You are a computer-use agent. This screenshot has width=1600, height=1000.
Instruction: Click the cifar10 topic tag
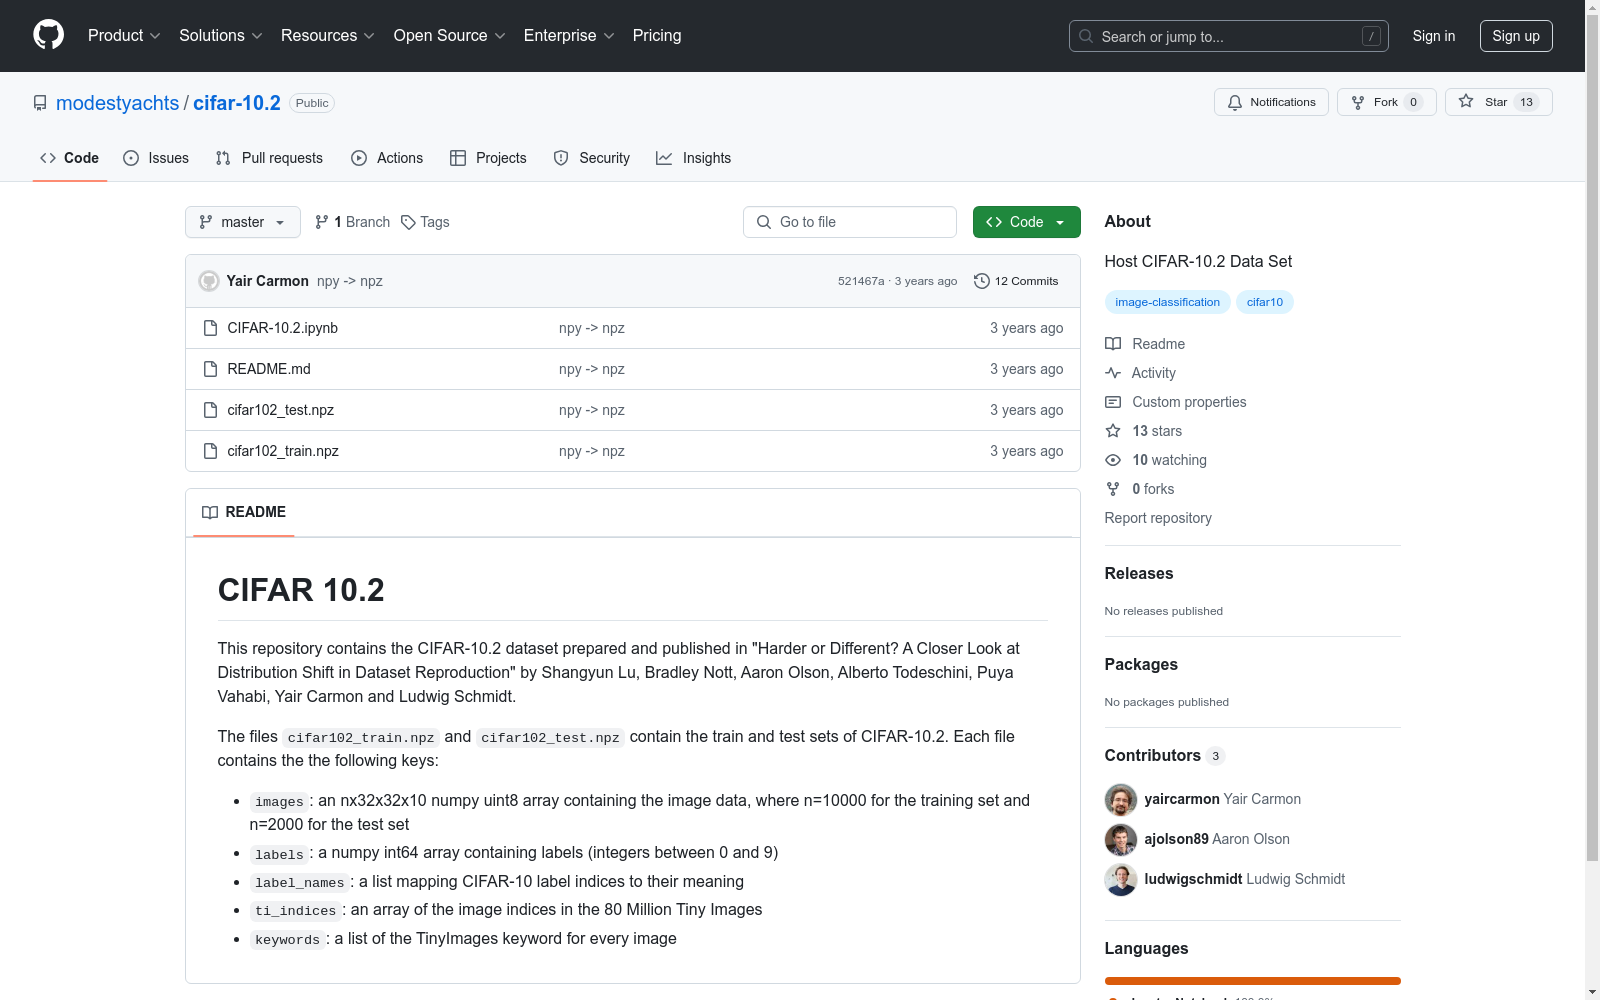[1264, 302]
